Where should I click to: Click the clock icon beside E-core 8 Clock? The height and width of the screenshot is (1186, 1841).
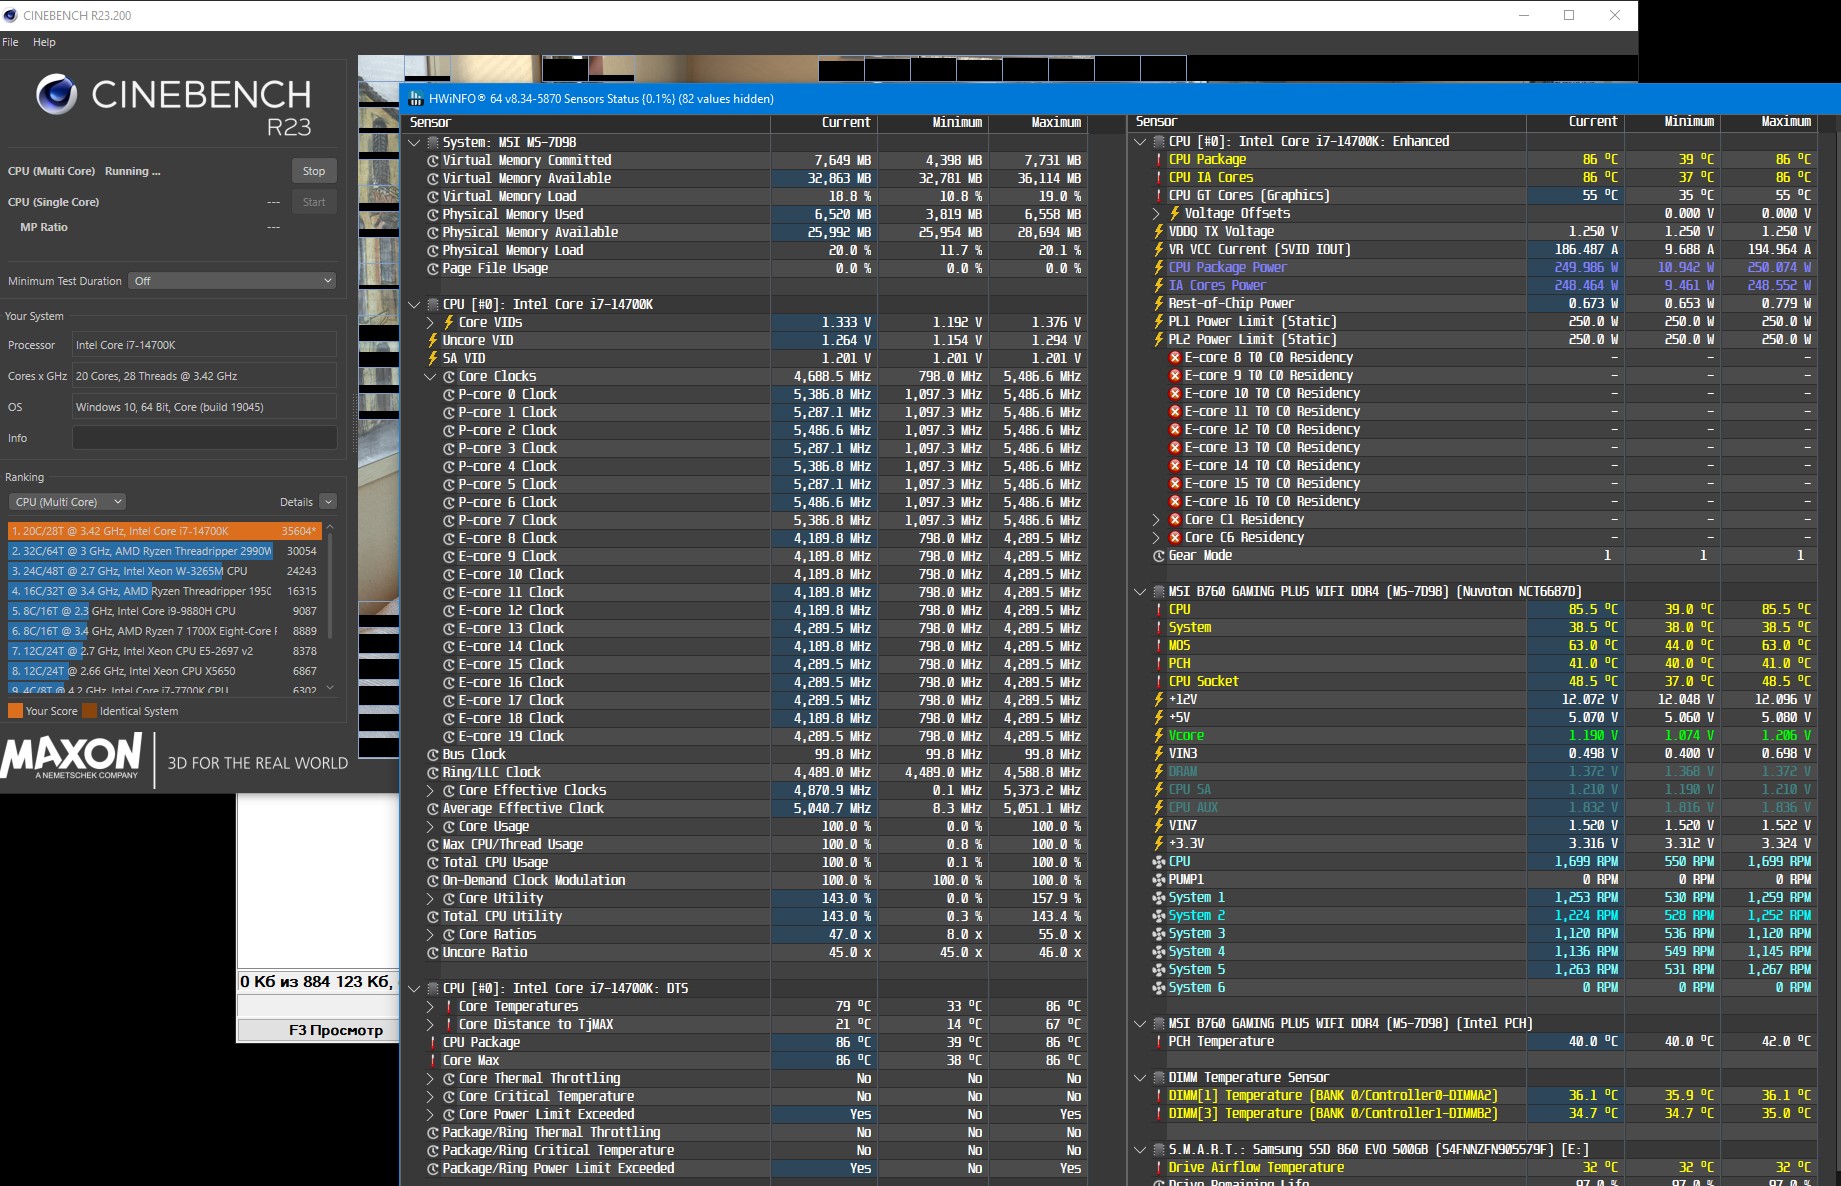pyautogui.click(x=449, y=539)
